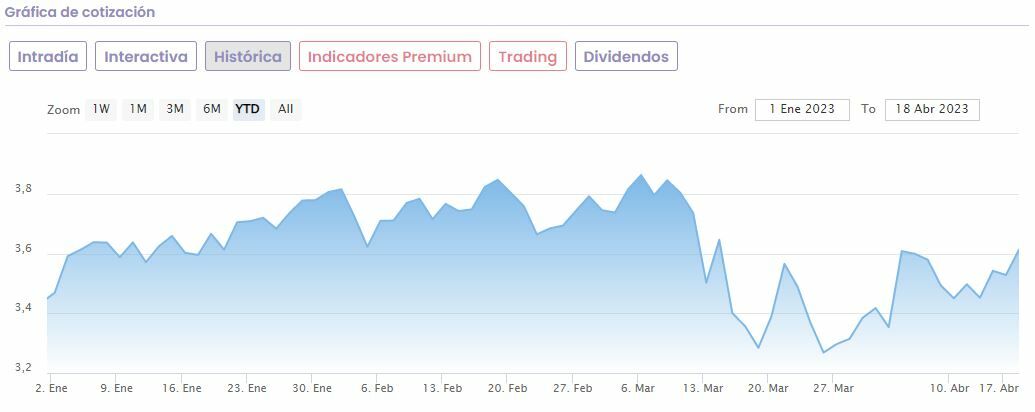Edit the To date field
Image resolution: width=1035 pixels, height=412 pixels.
[932, 109]
